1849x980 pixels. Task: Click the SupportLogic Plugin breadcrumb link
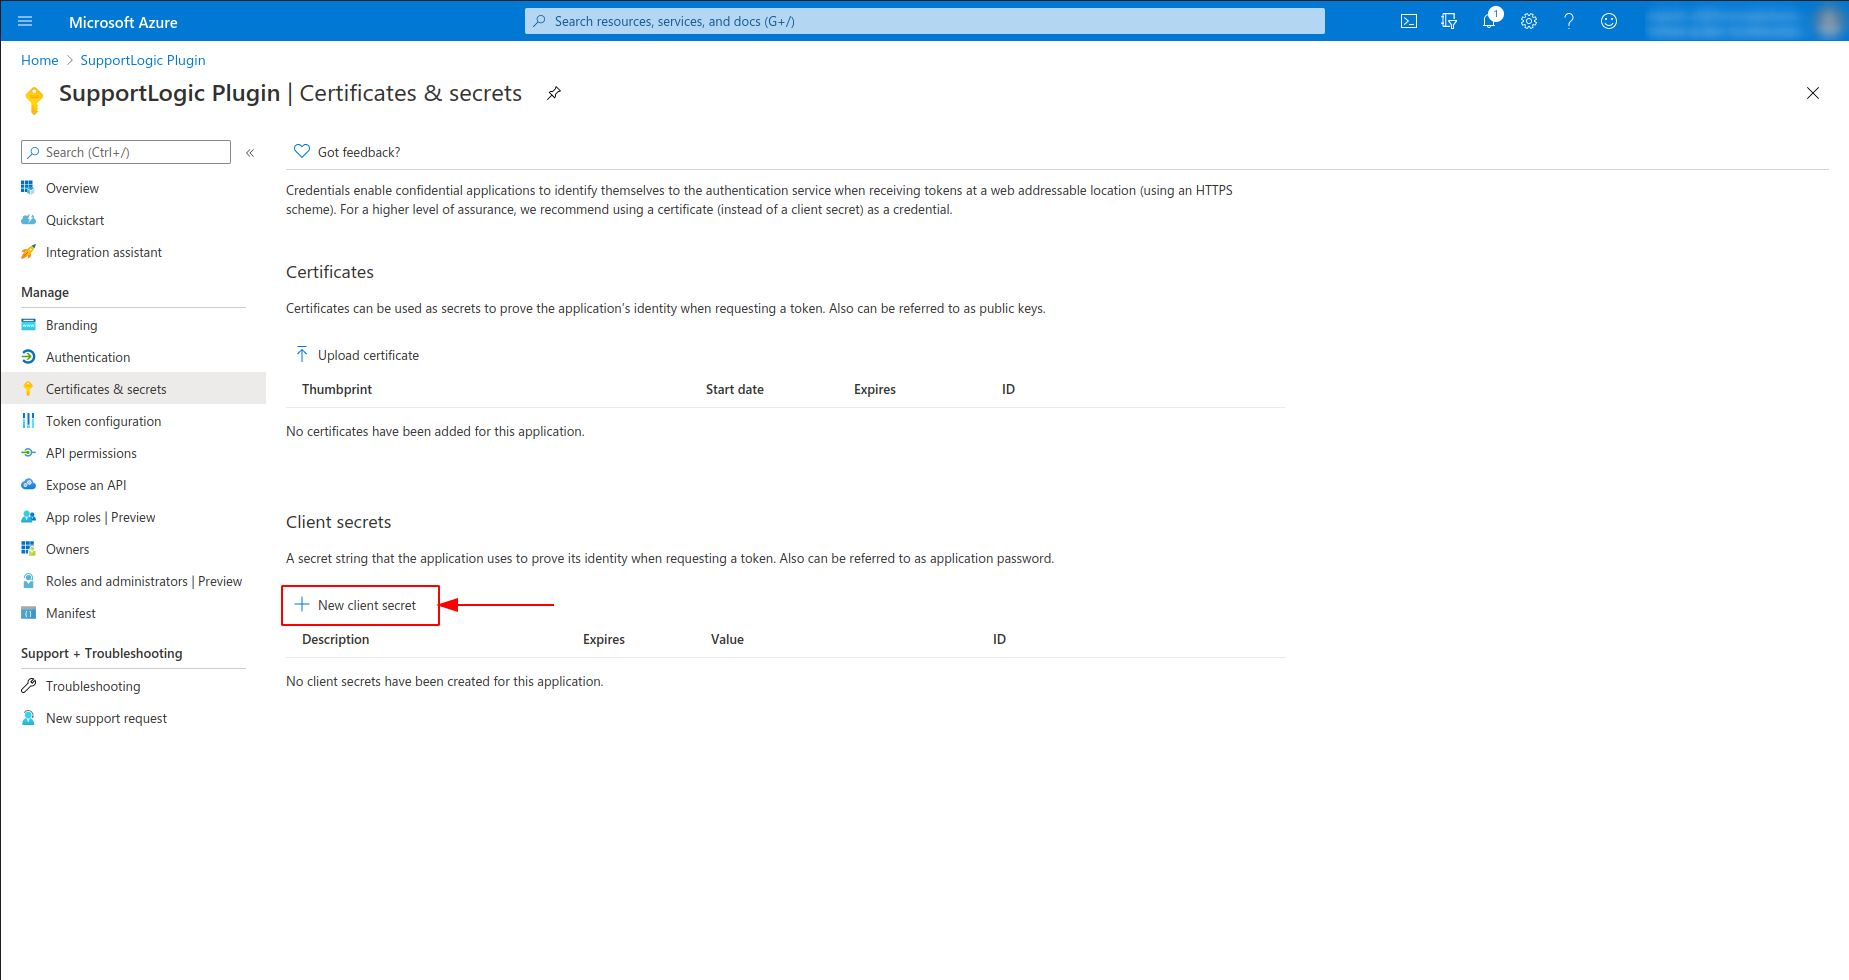coord(143,60)
